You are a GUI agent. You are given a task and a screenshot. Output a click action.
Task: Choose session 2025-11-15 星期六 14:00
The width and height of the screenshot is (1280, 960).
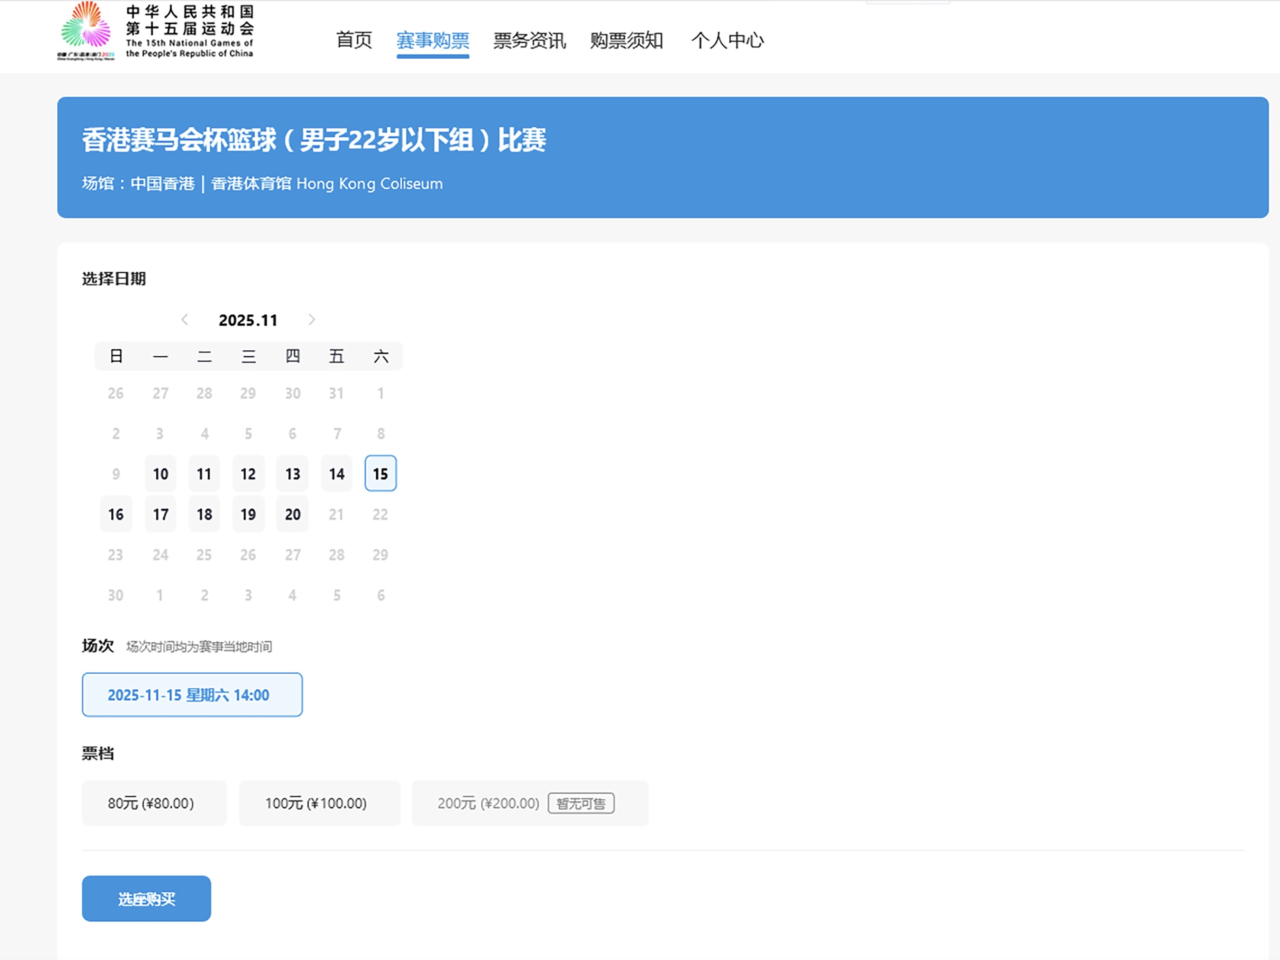[192, 695]
